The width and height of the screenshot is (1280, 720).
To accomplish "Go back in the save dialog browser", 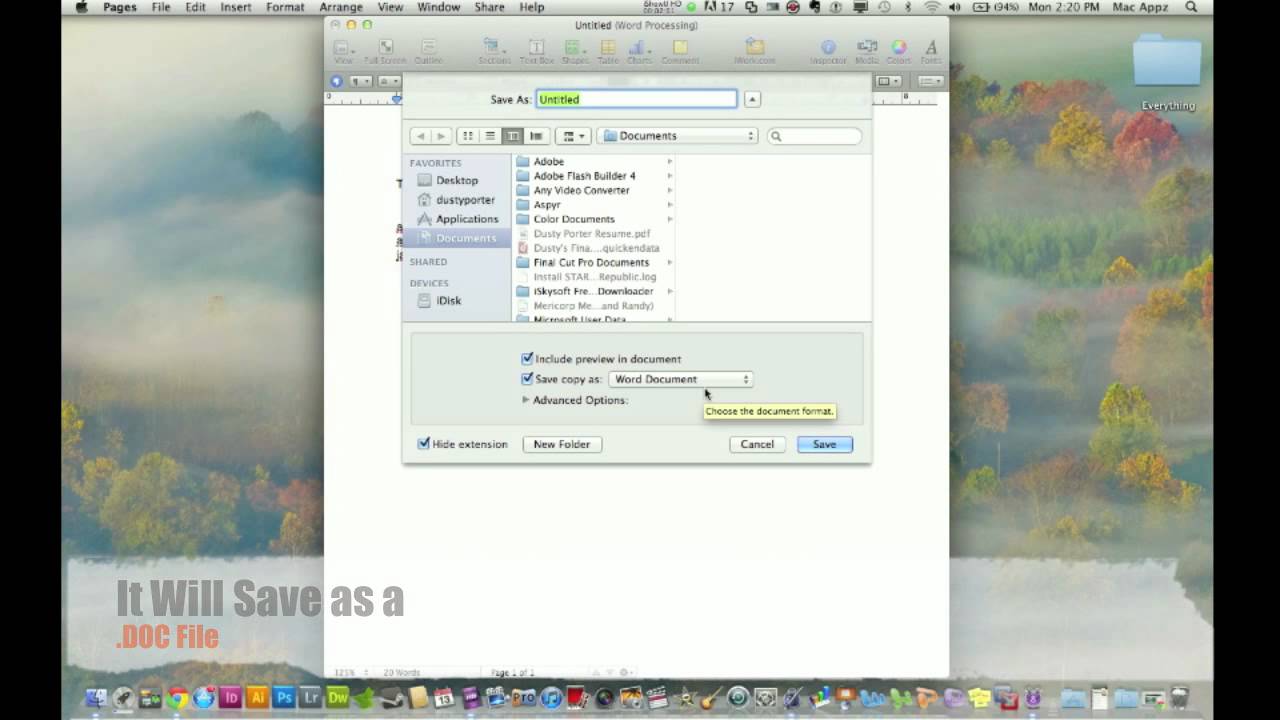I will pyautogui.click(x=421, y=136).
